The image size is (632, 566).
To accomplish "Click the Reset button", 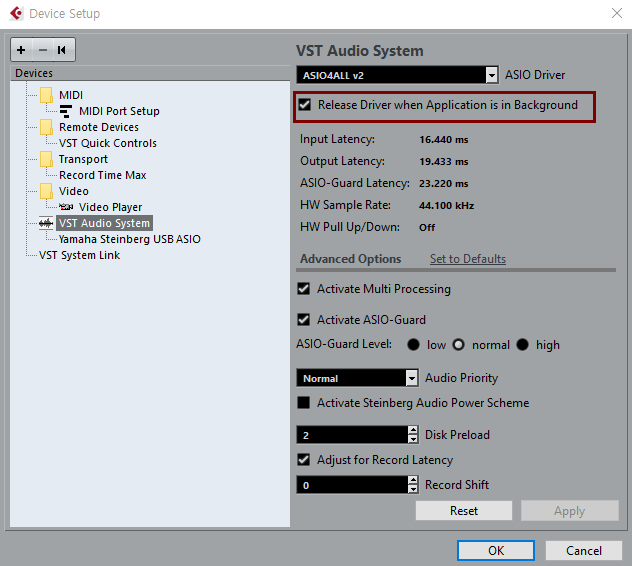I will coord(464,511).
